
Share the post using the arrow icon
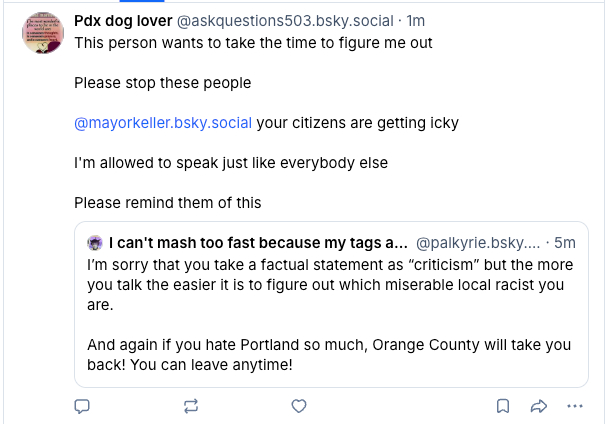(538, 406)
